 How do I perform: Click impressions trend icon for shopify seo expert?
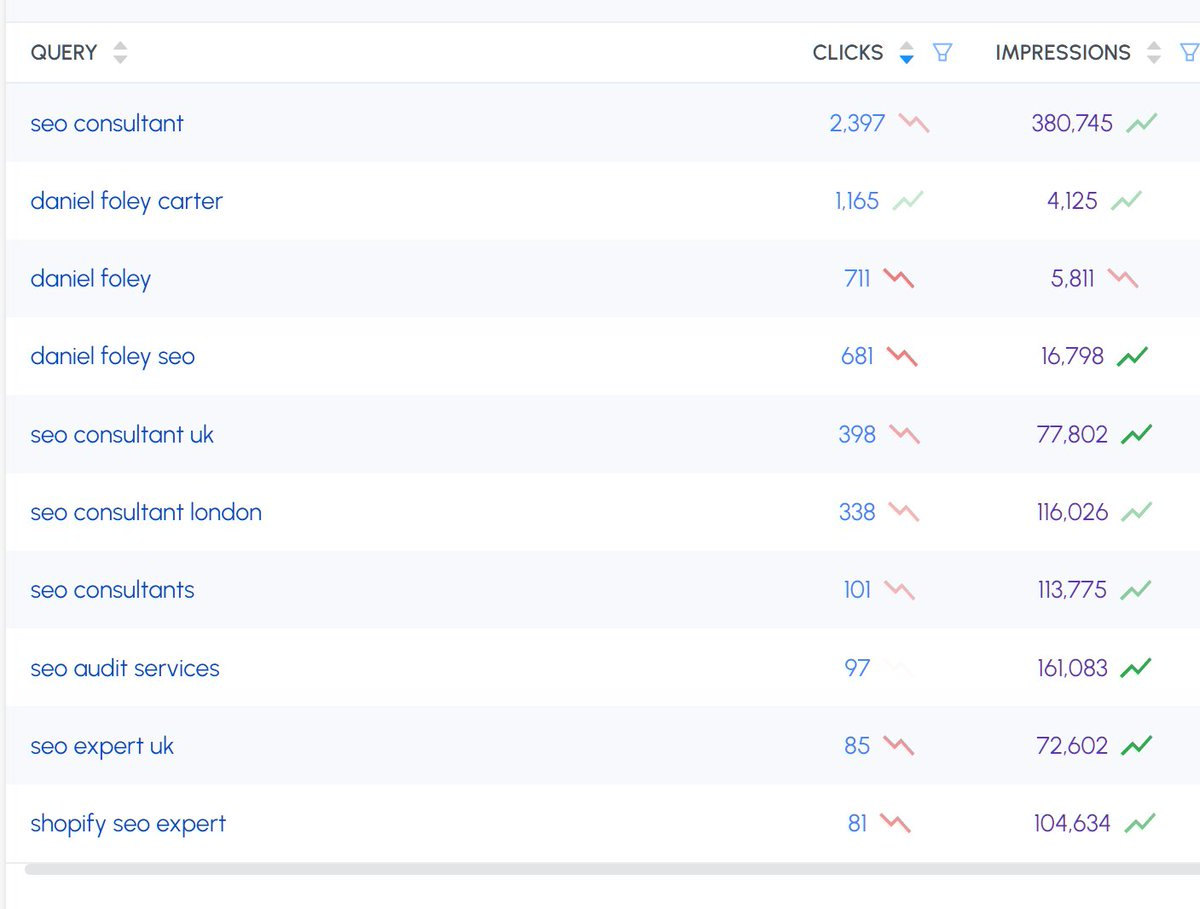point(1139,824)
